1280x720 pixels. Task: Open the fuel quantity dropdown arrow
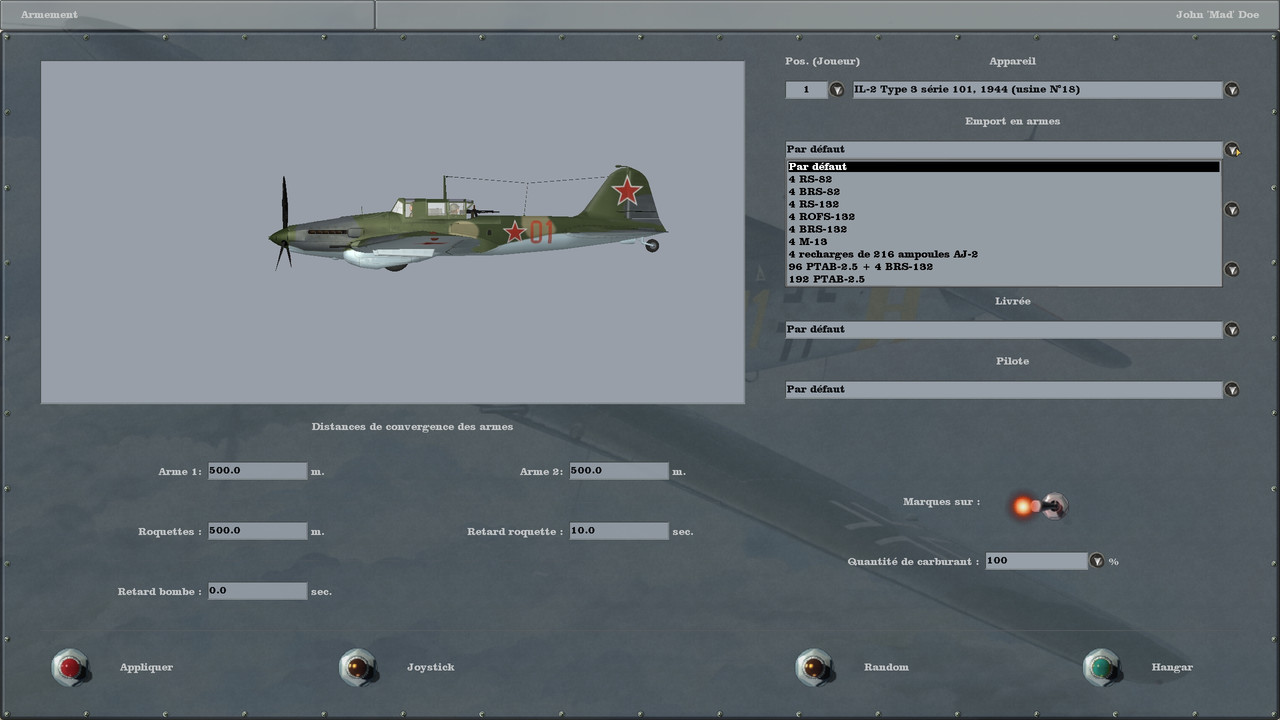point(1096,561)
